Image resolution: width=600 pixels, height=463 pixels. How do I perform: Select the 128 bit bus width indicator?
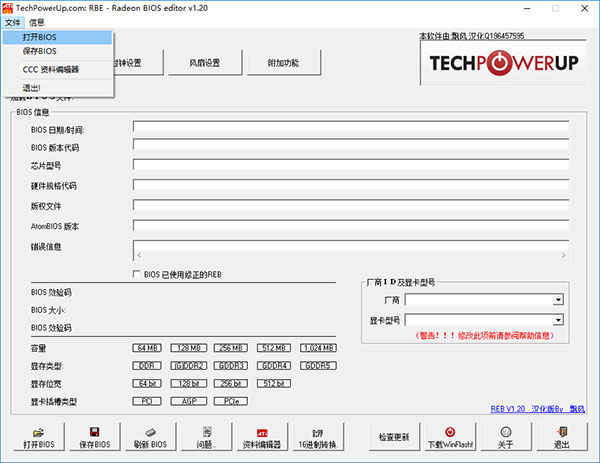point(189,383)
